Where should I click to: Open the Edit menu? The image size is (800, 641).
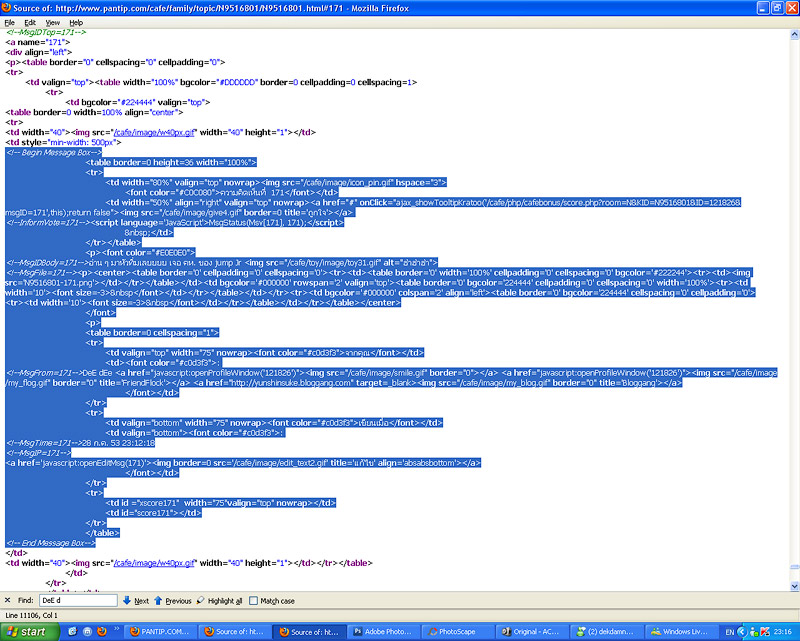point(30,22)
